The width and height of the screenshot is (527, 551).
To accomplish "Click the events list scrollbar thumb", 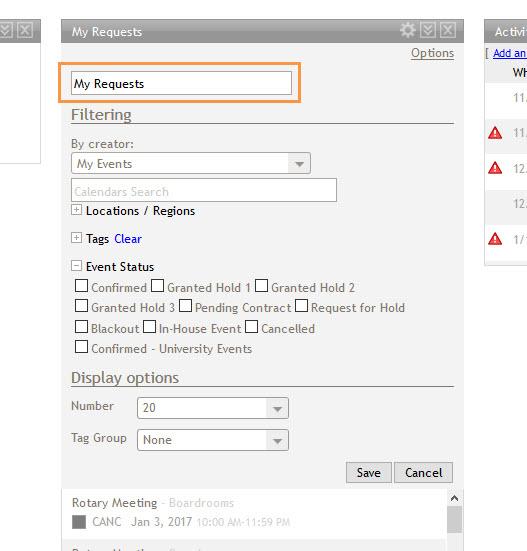I will (x=454, y=520).
